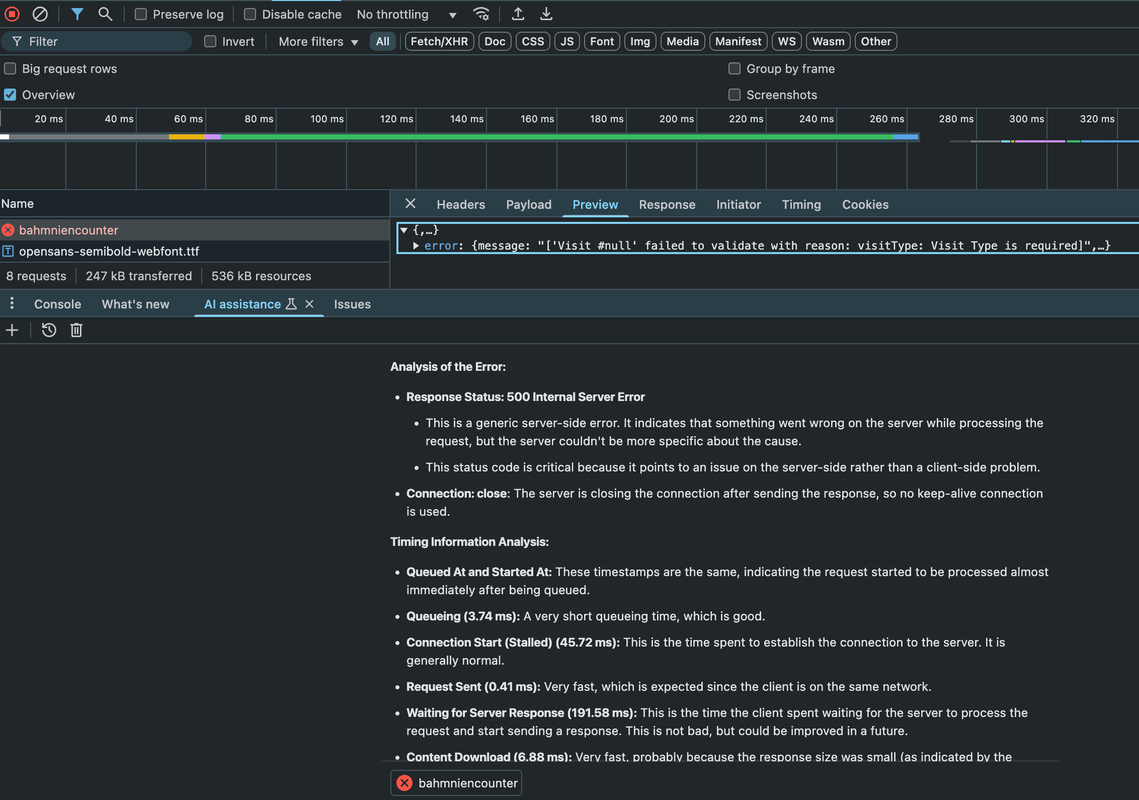Enable Screenshots checkbox
Image resolution: width=1139 pixels, height=800 pixels.
pos(734,94)
